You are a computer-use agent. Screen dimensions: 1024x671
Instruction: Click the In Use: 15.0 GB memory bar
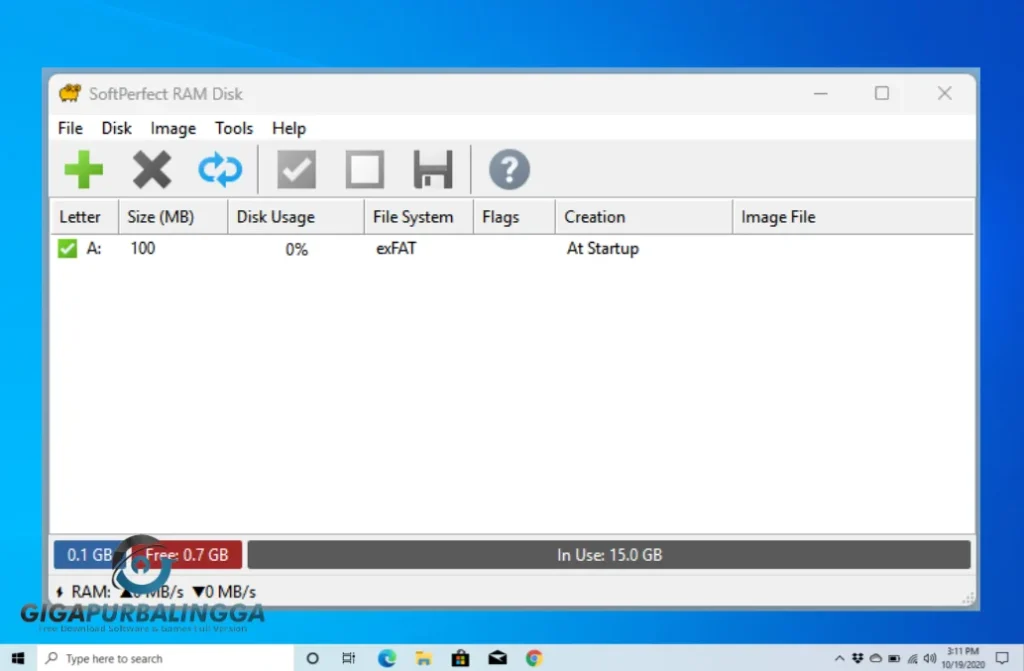610,554
